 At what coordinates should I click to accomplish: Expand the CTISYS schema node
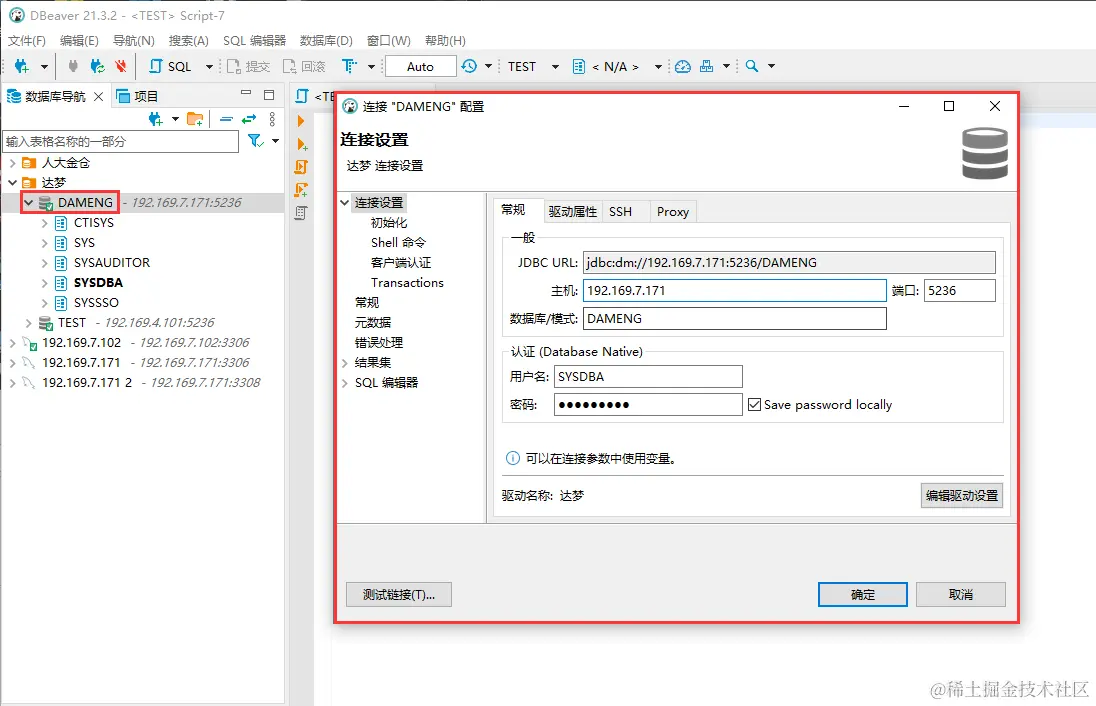44,223
